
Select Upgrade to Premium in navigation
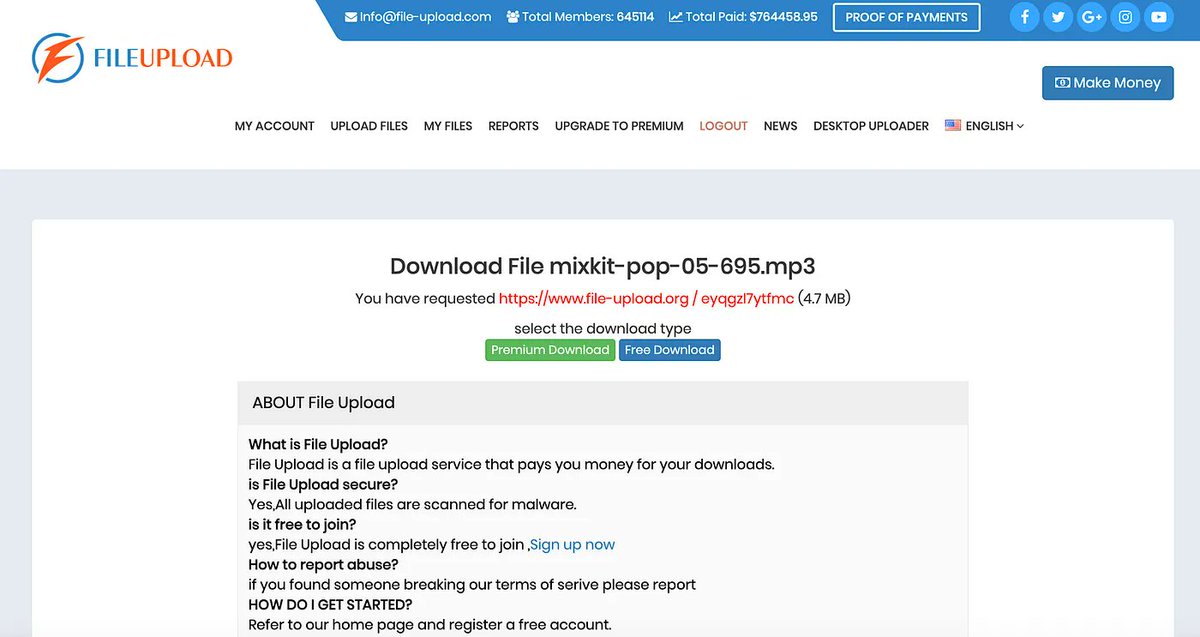(619, 126)
